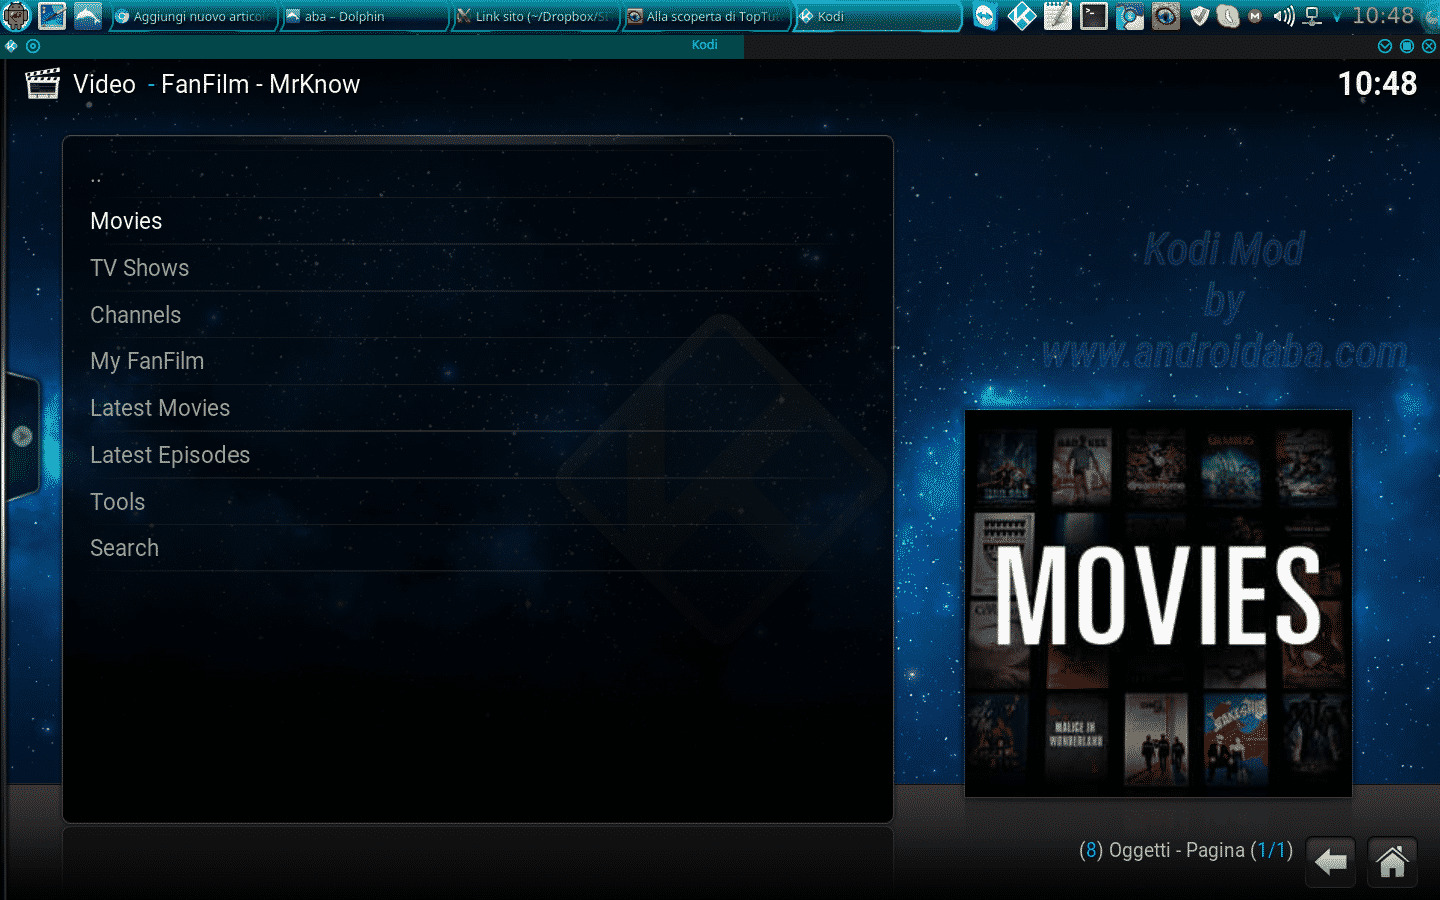Click the 'FanFilm - MrKnow' header title

pos(260,84)
